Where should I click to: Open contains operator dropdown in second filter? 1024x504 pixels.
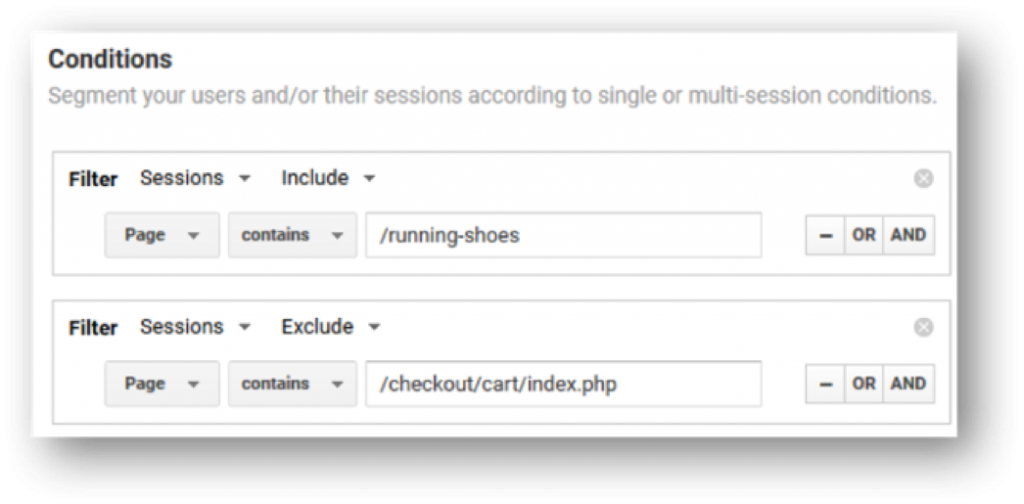click(292, 384)
